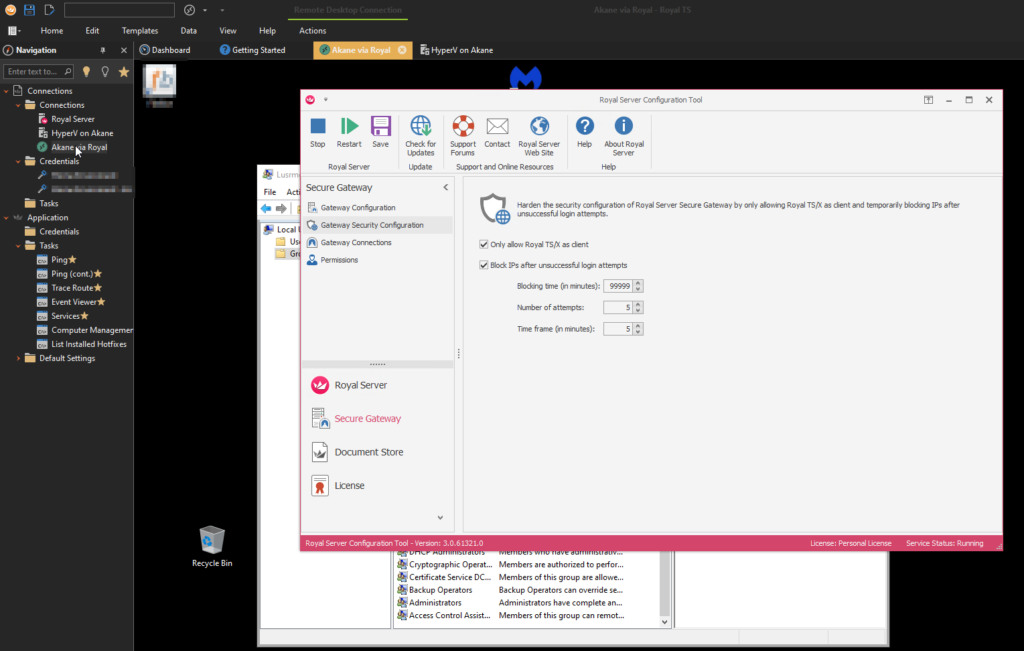This screenshot has height=651, width=1024.
Task: Select the Ping (cont.) task
Action: click(69, 274)
